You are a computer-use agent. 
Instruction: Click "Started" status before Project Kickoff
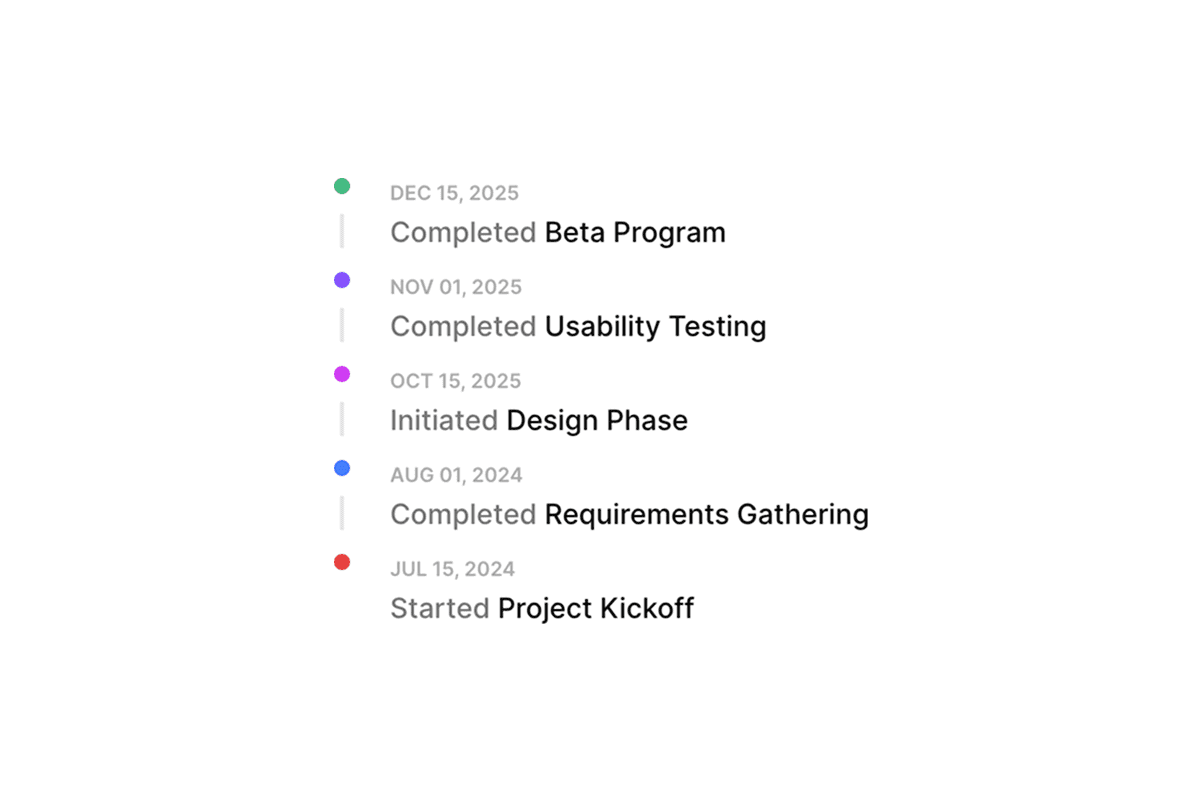(x=440, y=608)
